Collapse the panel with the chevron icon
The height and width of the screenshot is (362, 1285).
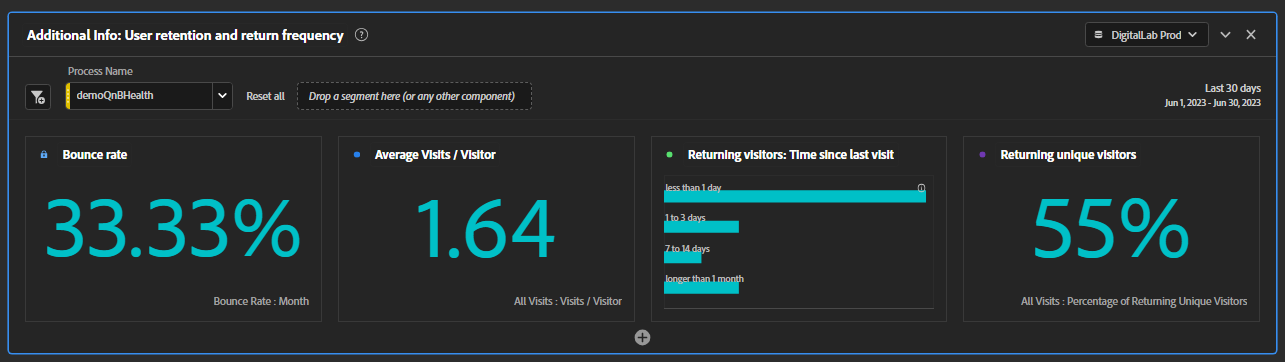1225,35
